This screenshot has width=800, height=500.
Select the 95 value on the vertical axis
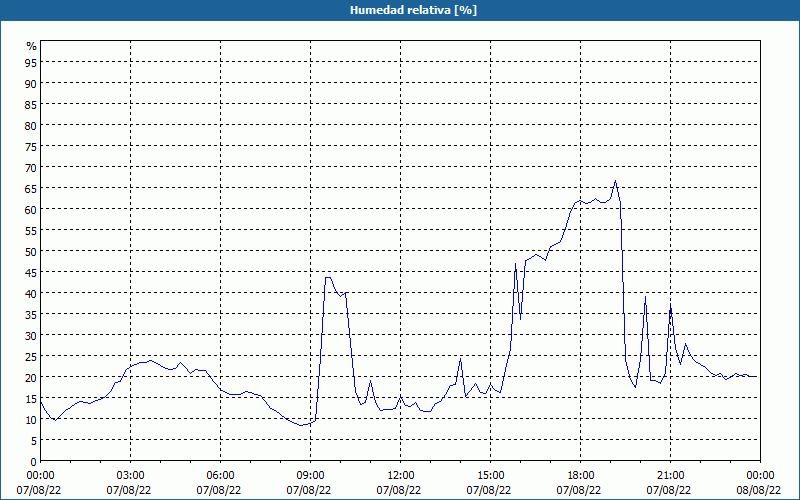pyautogui.click(x=31, y=62)
